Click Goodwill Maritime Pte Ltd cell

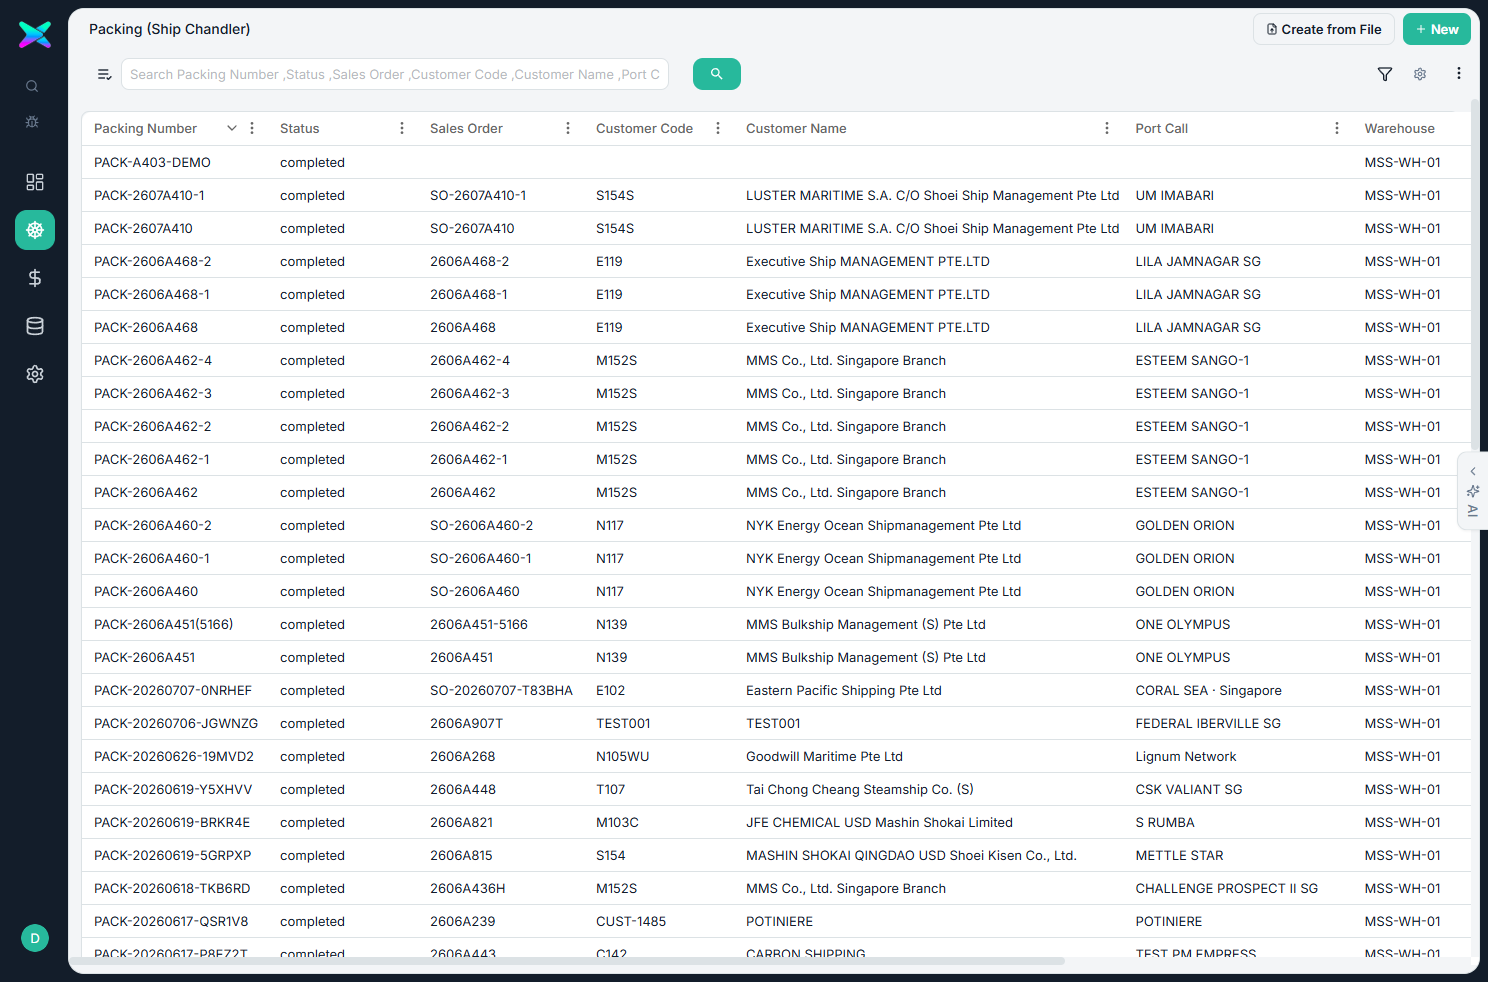click(824, 756)
